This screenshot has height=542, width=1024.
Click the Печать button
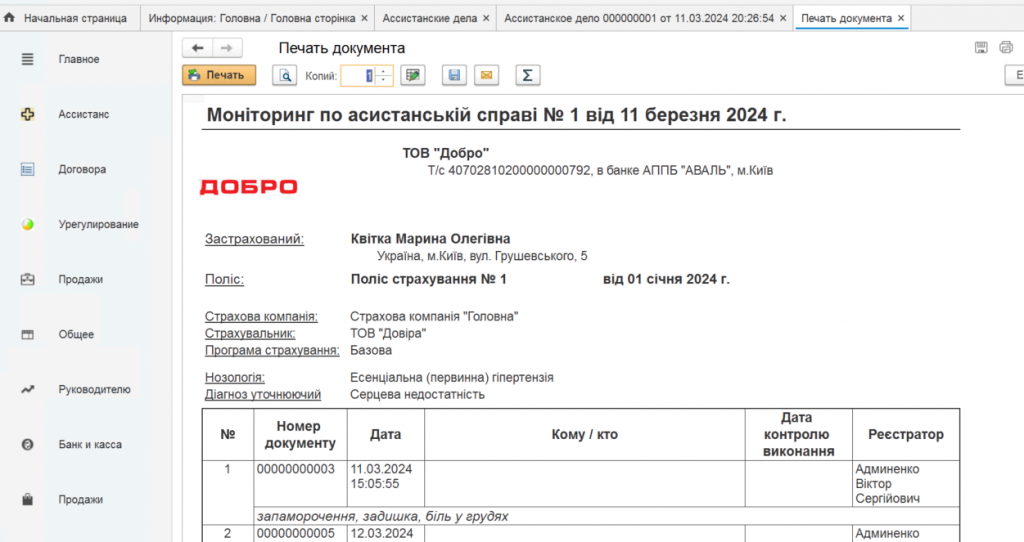point(219,75)
